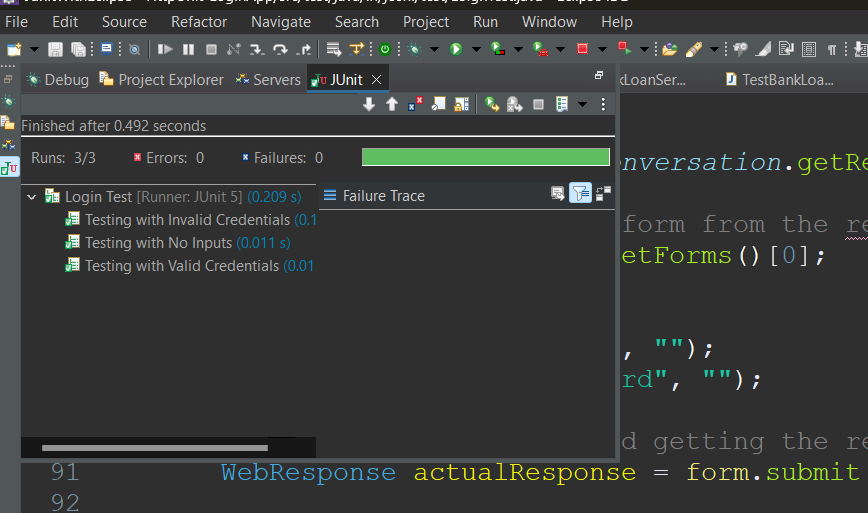Viewport: 868px width, 513px height.
Task: Click Rerun Test icon in JUnit
Action: tap(492, 104)
